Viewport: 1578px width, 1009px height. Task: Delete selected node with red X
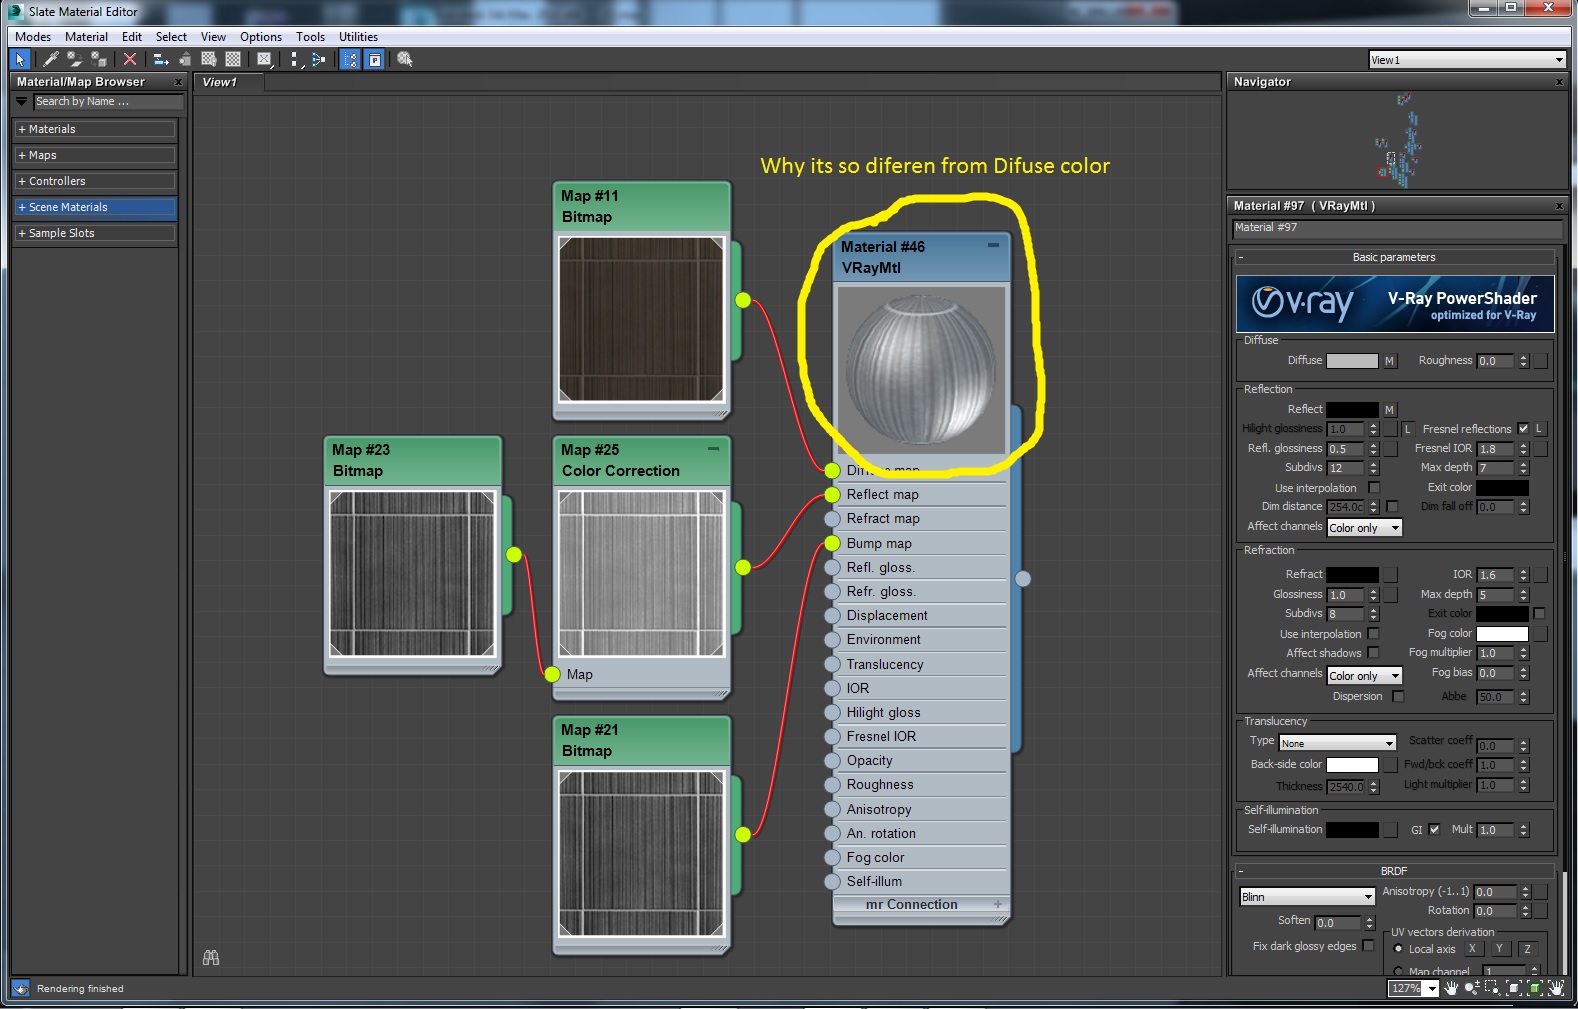pyautogui.click(x=130, y=60)
